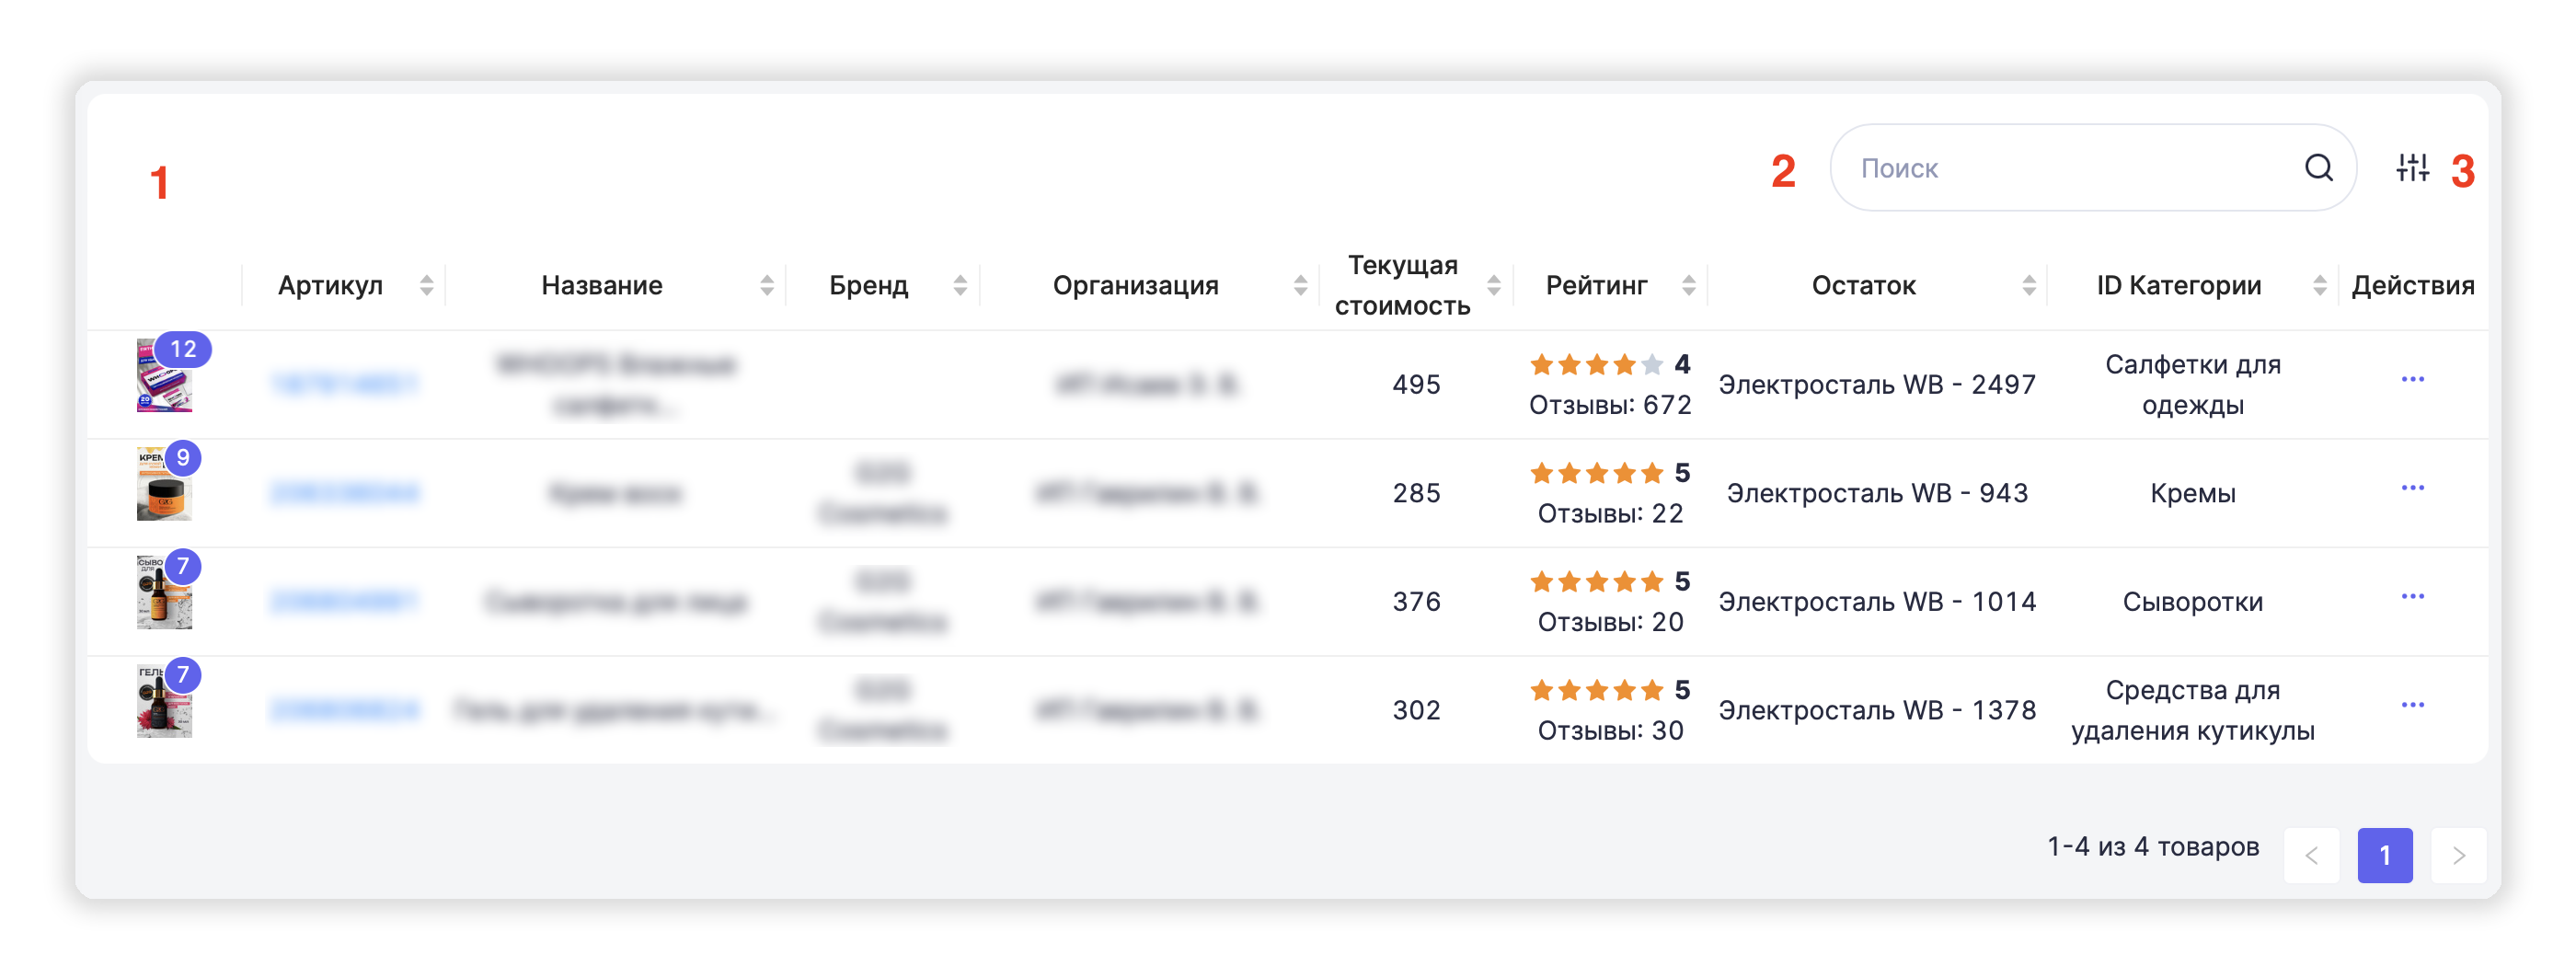This screenshot has width=2576, height=966.
Task: Sort by Текущая стоимость column
Action: point(1493,286)
